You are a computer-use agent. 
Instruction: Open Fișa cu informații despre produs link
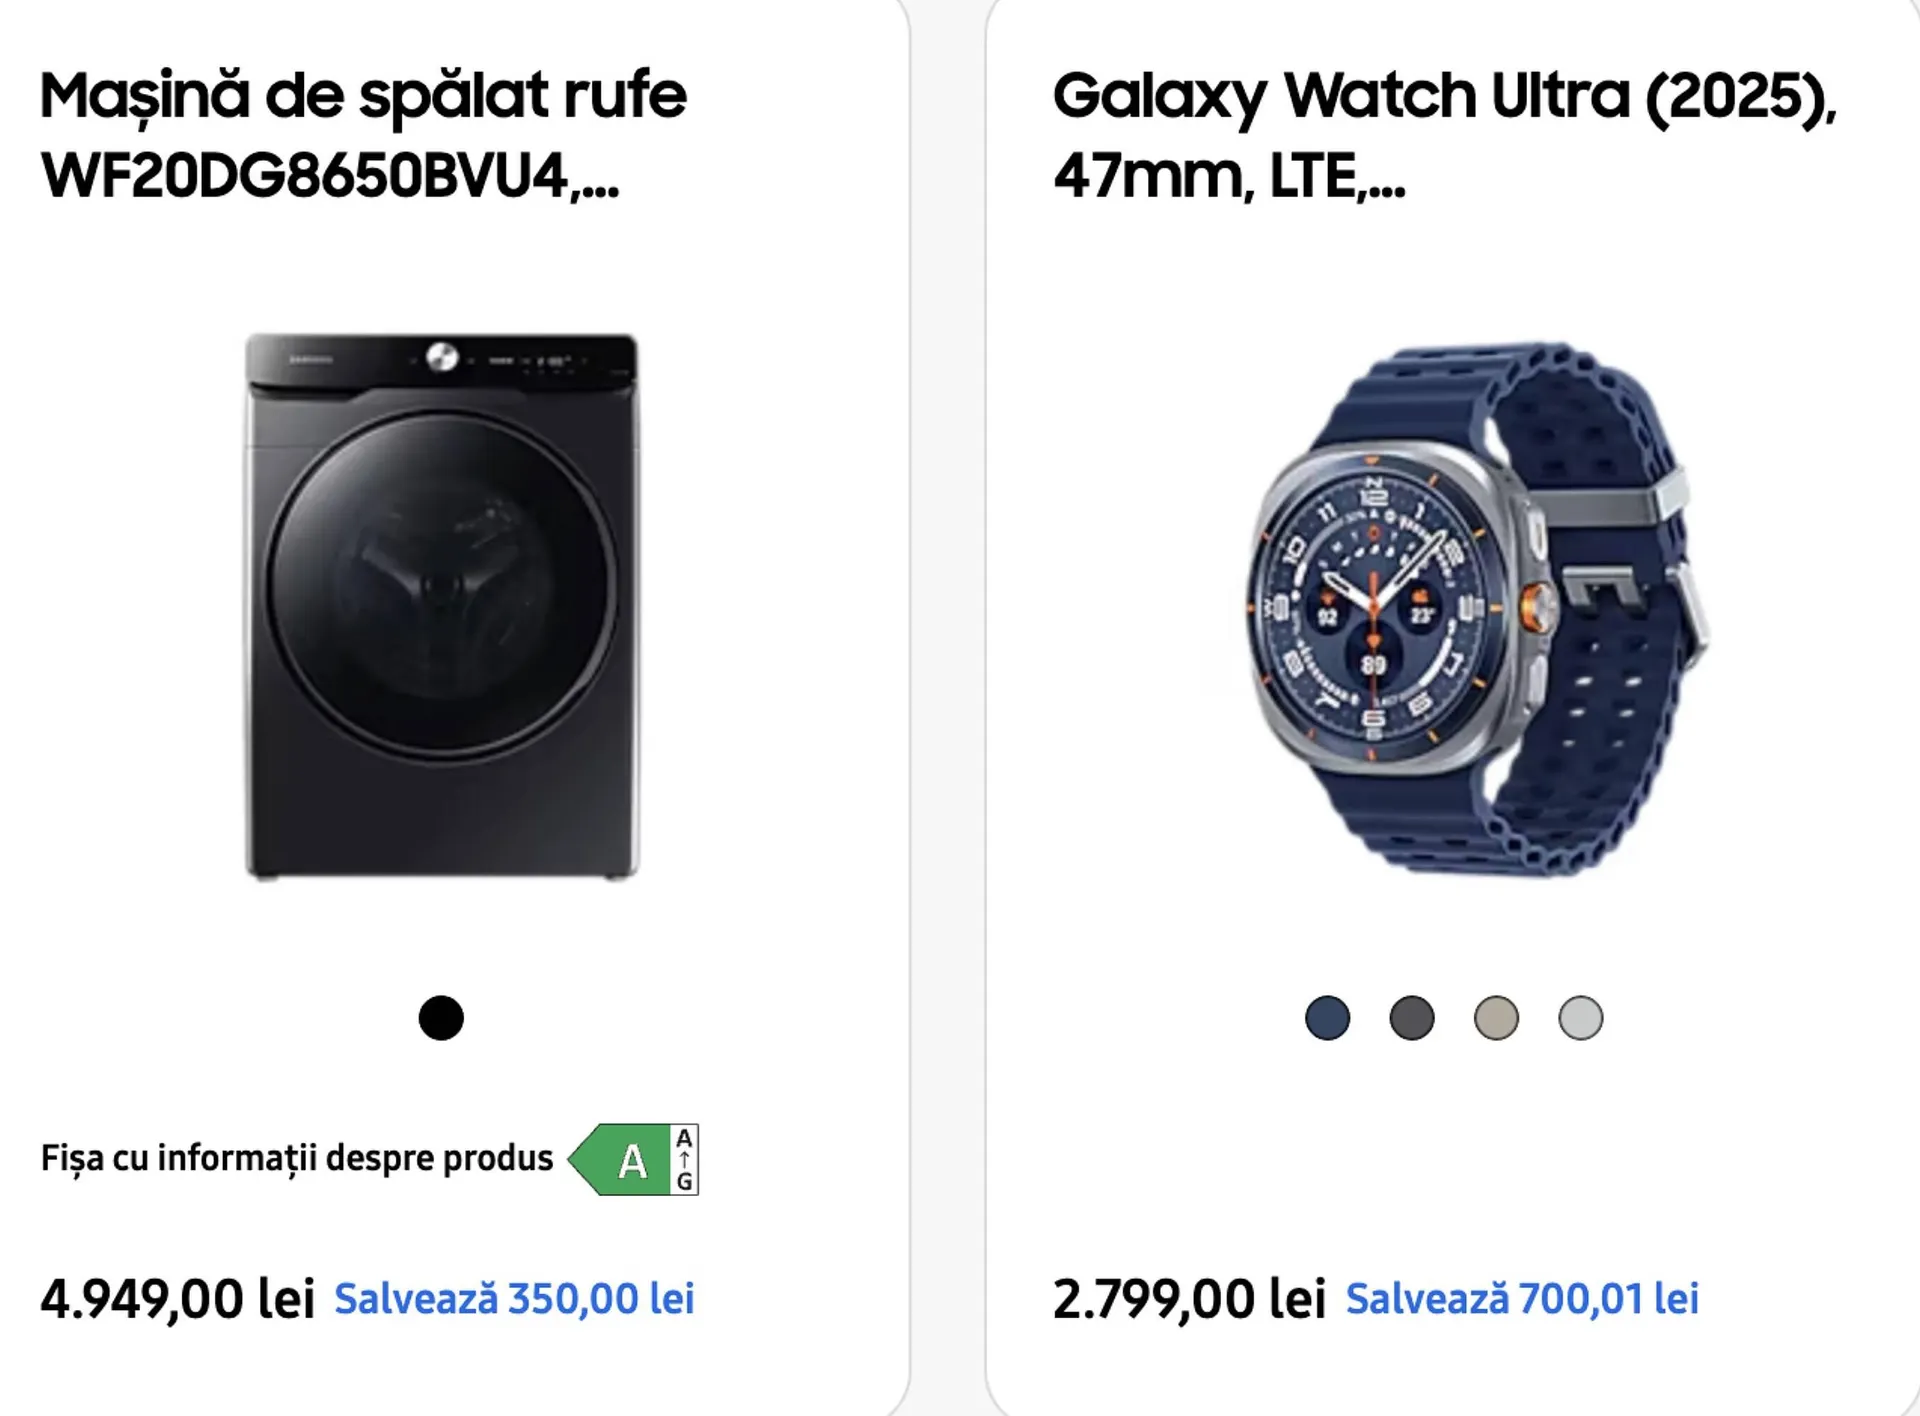(x=296, y=1158)
